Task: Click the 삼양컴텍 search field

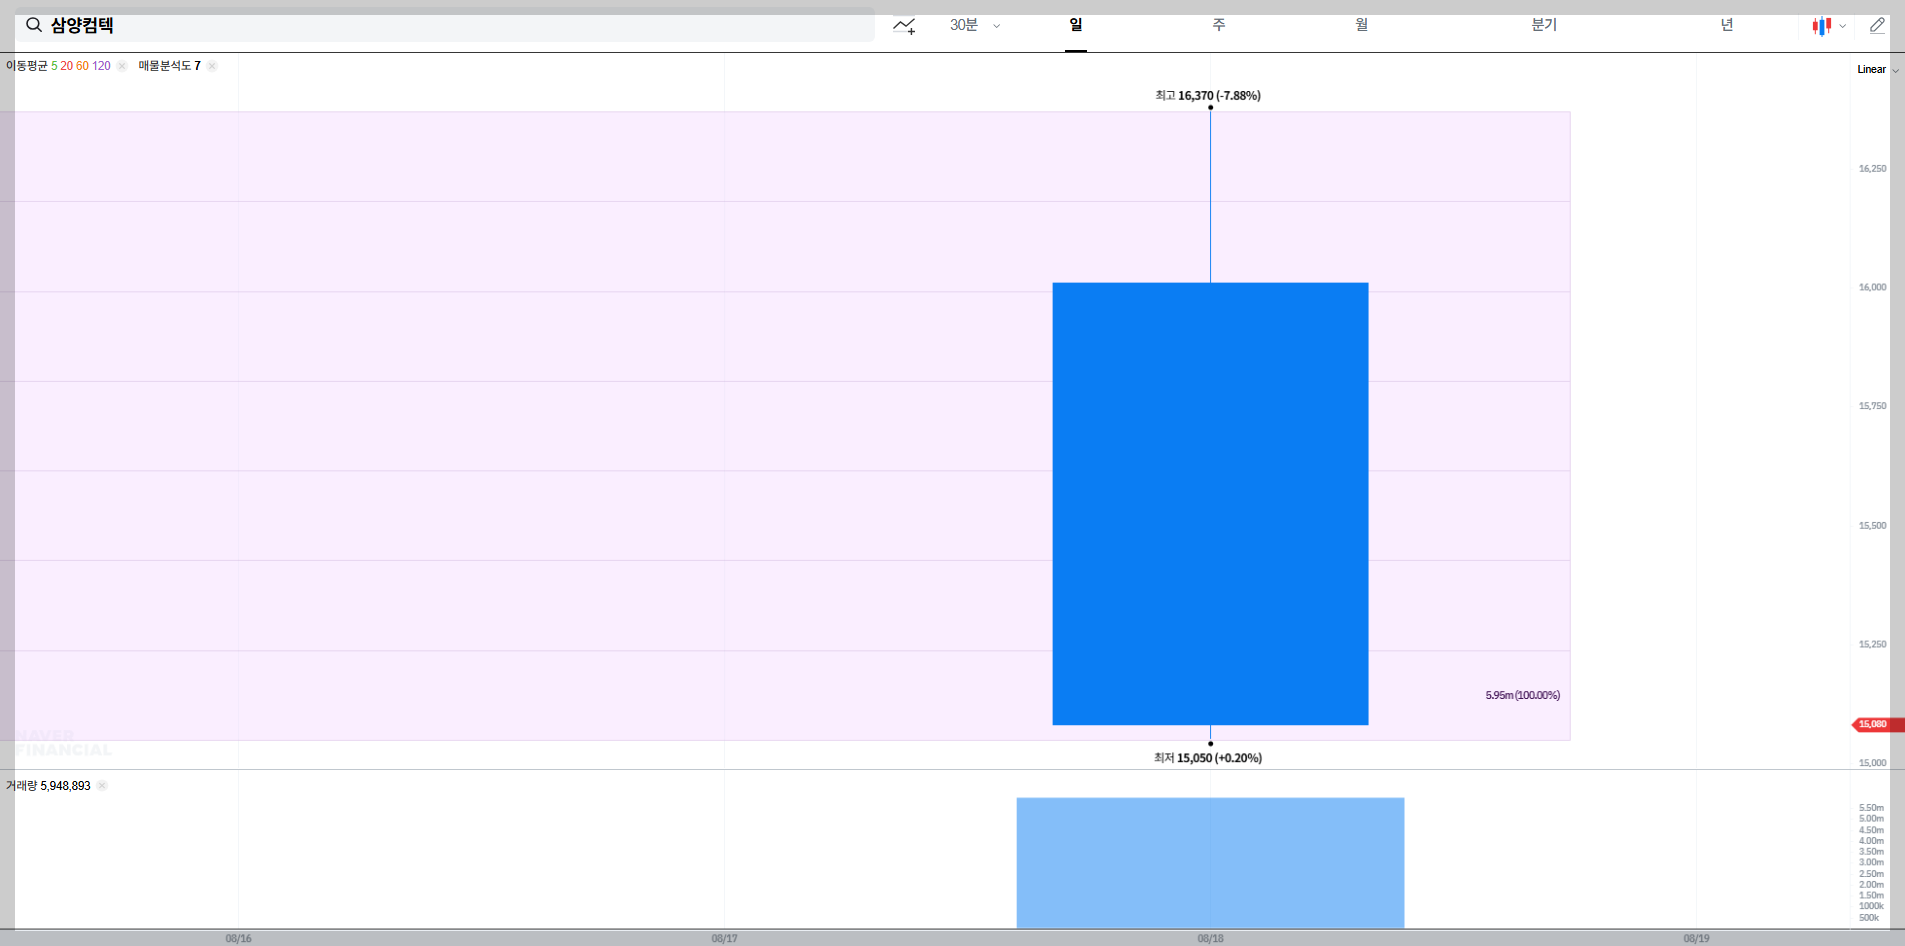Action: pos(445,25)
